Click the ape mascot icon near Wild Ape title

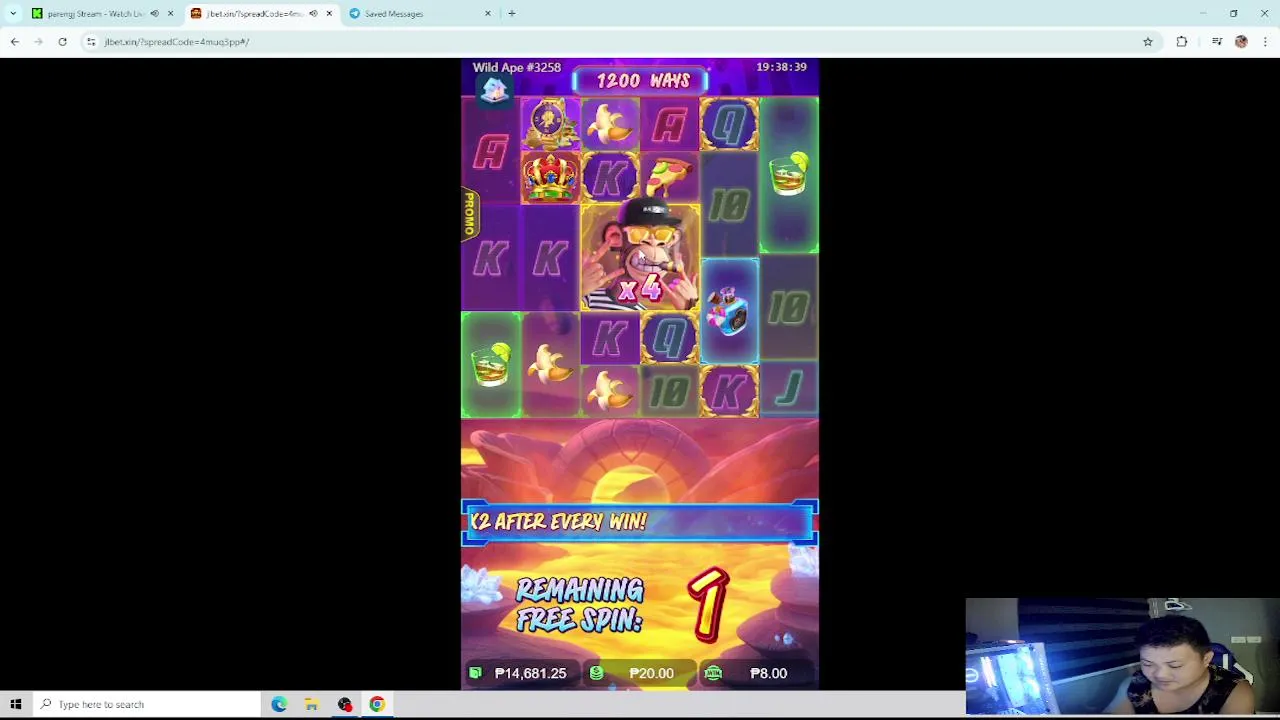point(494,91)
